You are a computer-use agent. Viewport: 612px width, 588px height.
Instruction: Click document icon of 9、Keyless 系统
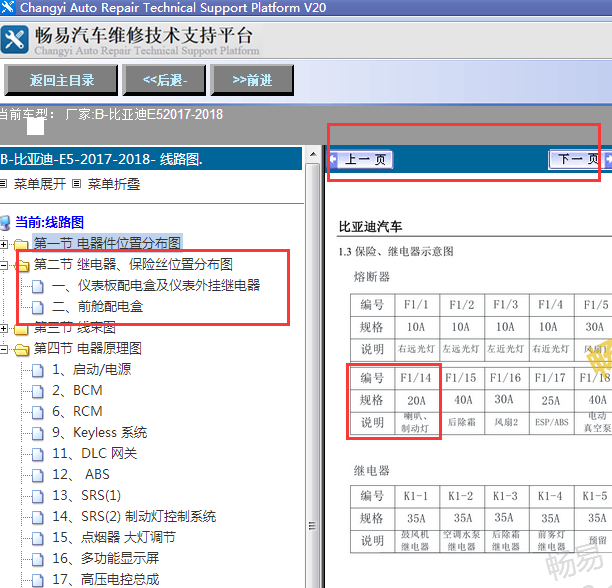(37, 433)
